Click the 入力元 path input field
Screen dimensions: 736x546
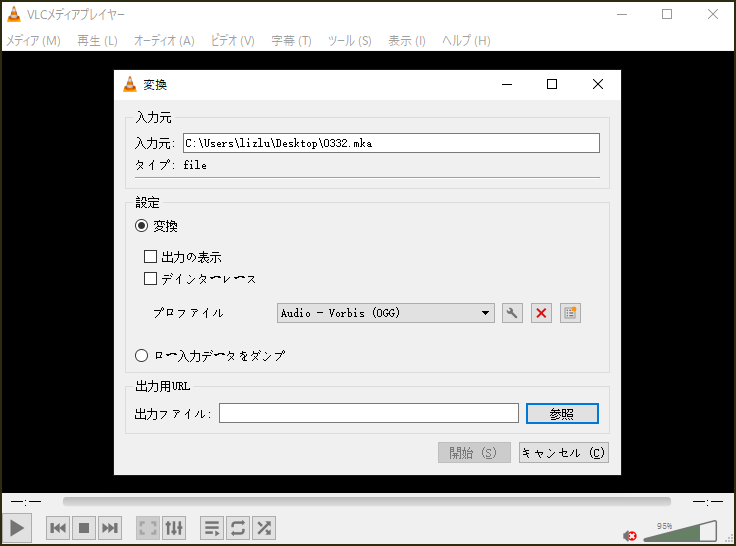click(x=391, y=143)
